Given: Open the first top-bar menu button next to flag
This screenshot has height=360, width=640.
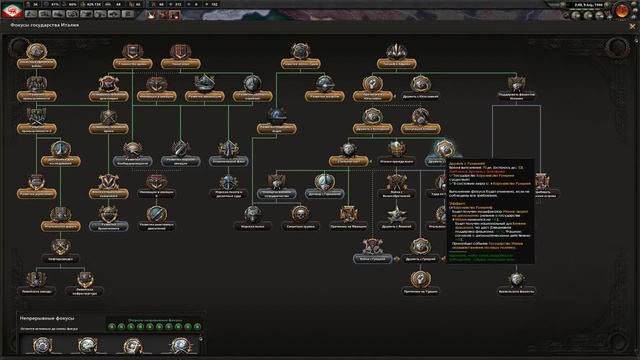Looking at the screenshot, I should pyautogui.click(x=31, y=13).
